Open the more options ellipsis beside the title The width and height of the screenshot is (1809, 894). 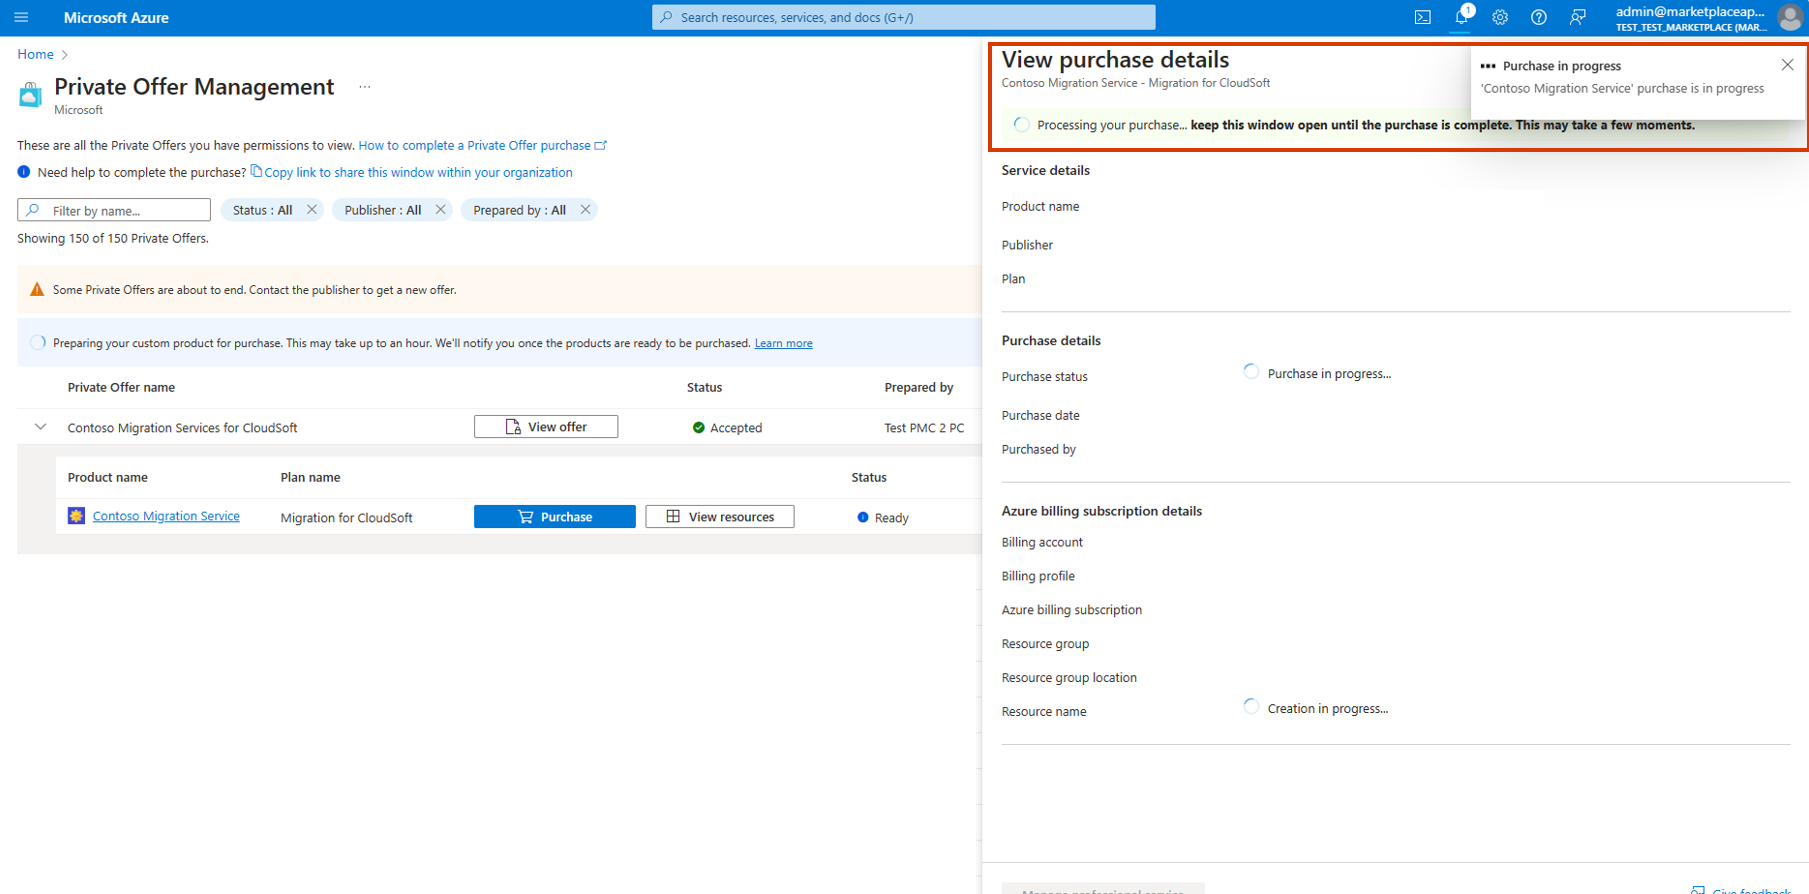(365, 87)
